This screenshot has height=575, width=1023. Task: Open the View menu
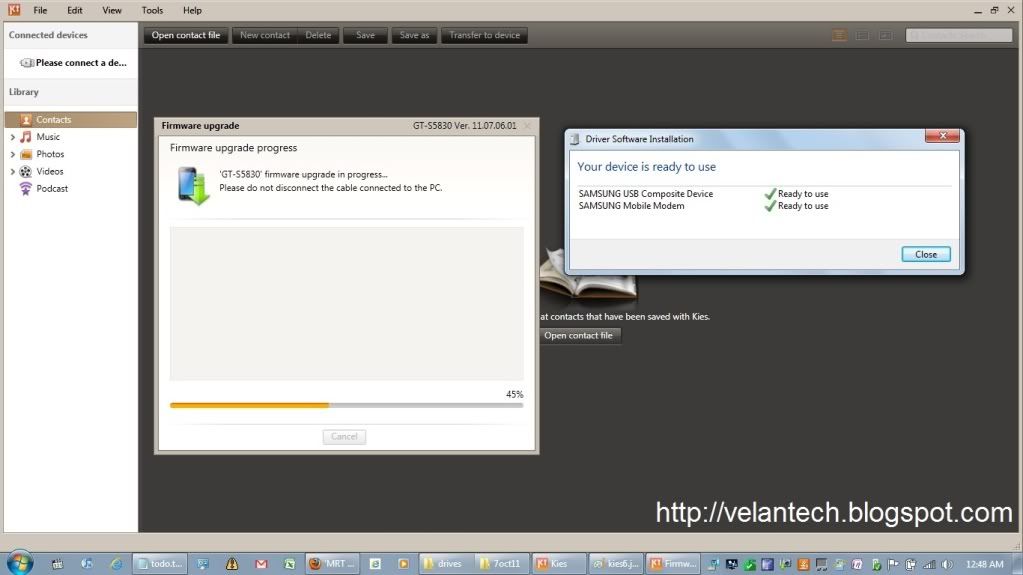(x=112, y=10)
